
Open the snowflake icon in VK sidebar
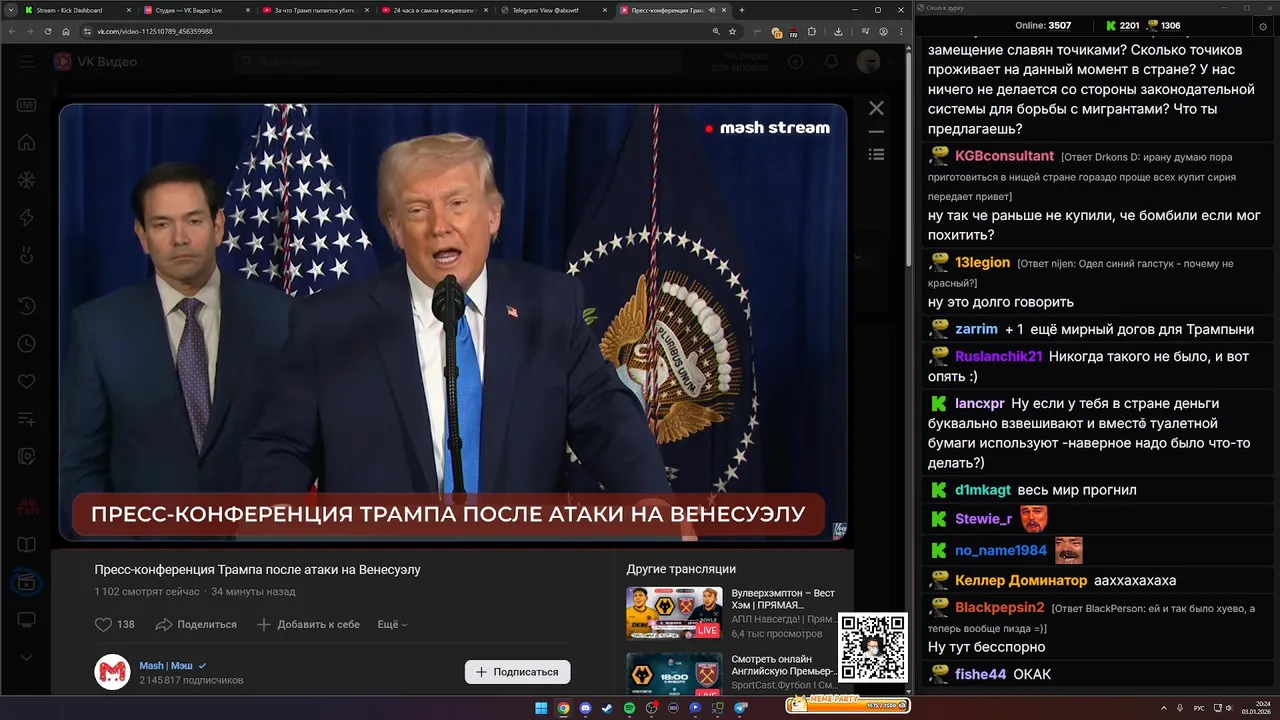coord(27,181)
